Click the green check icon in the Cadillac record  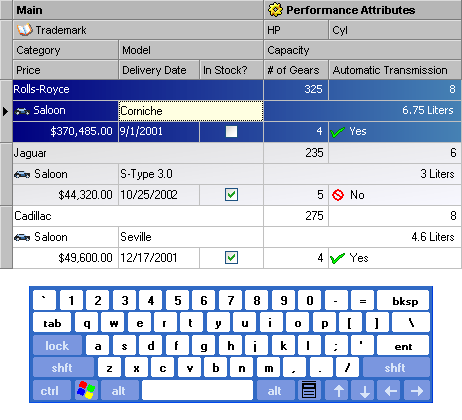[x=337, y=258]
